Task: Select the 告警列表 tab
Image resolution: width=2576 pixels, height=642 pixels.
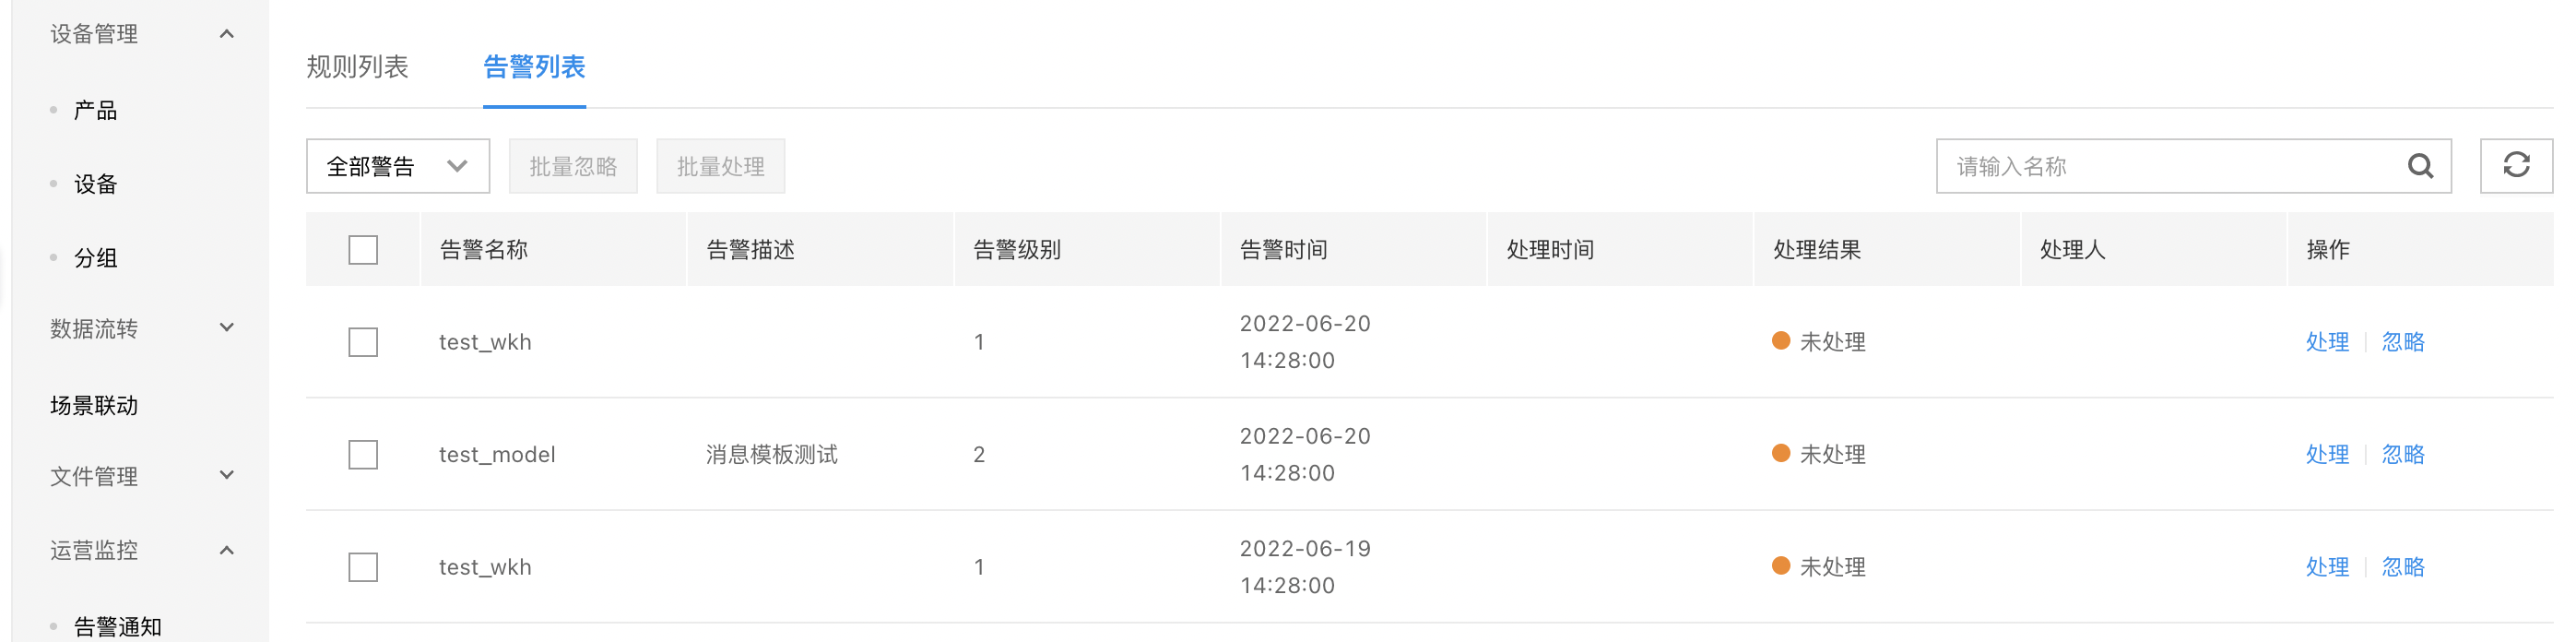Action: coord(534,67)
